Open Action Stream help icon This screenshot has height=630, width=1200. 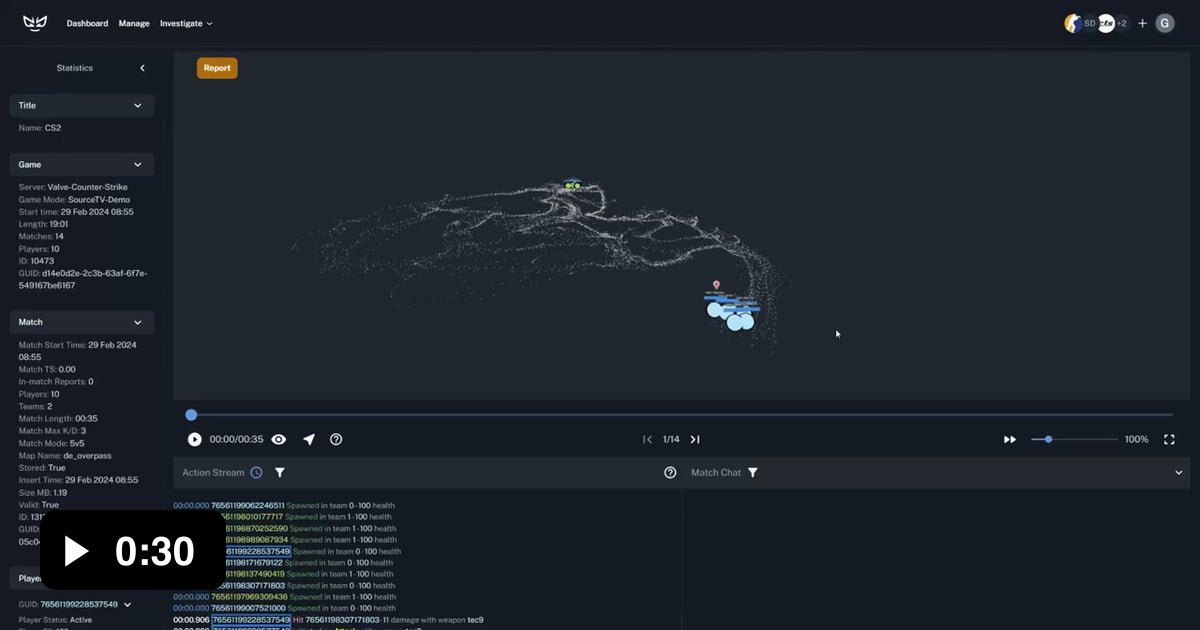coord(670,472)
